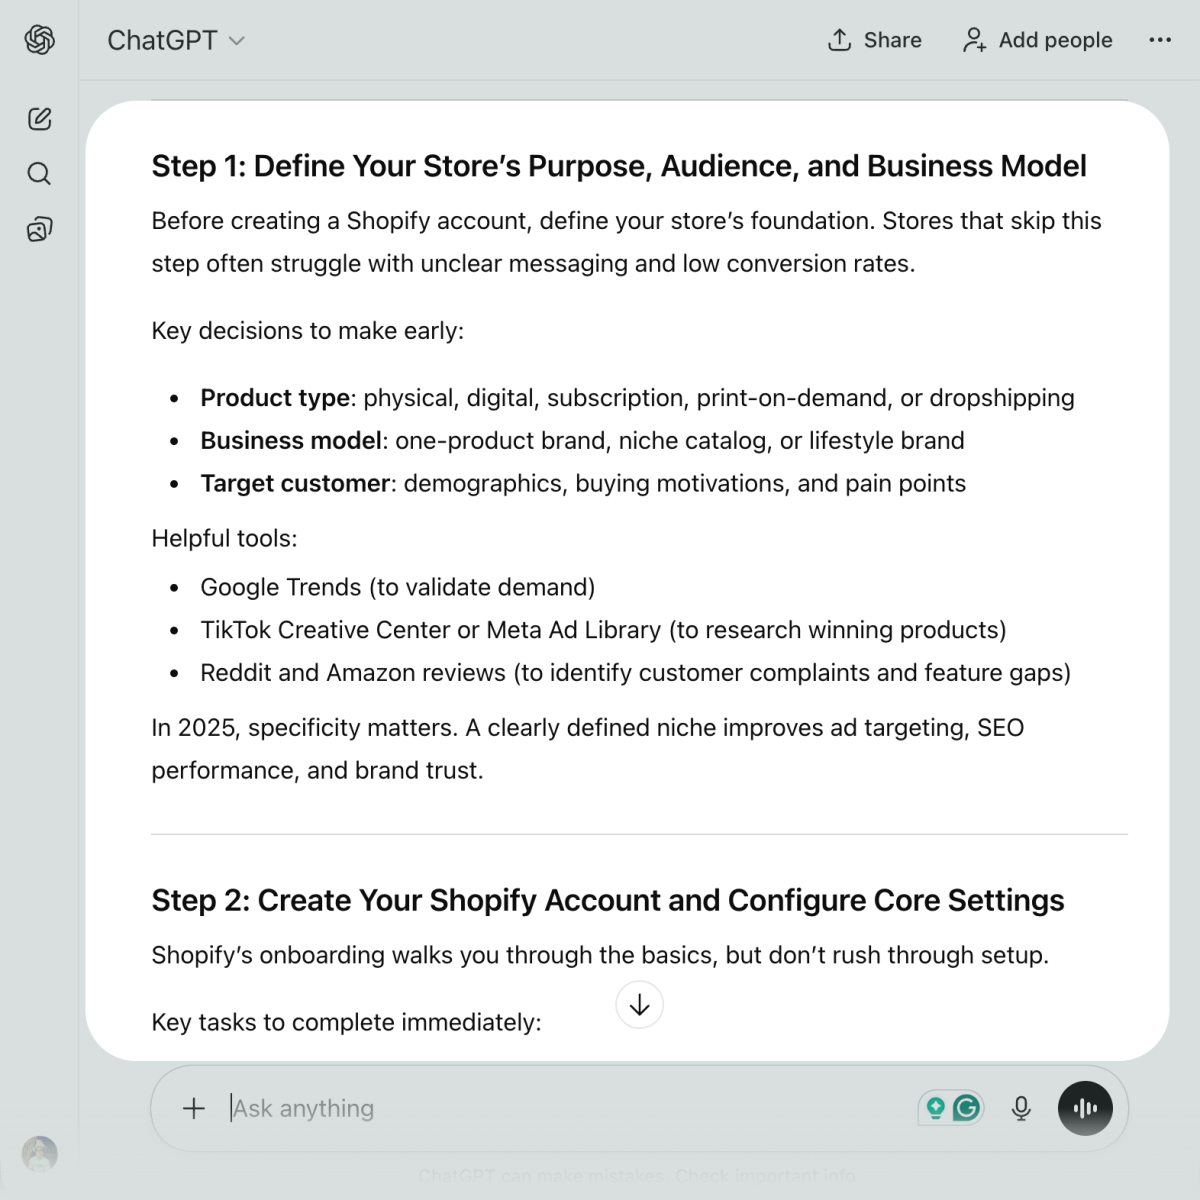Image resolution: width=1200 pixels, height=1200 pixels.
Task: Click the green Grammarly G icon
Action: 966,1108
